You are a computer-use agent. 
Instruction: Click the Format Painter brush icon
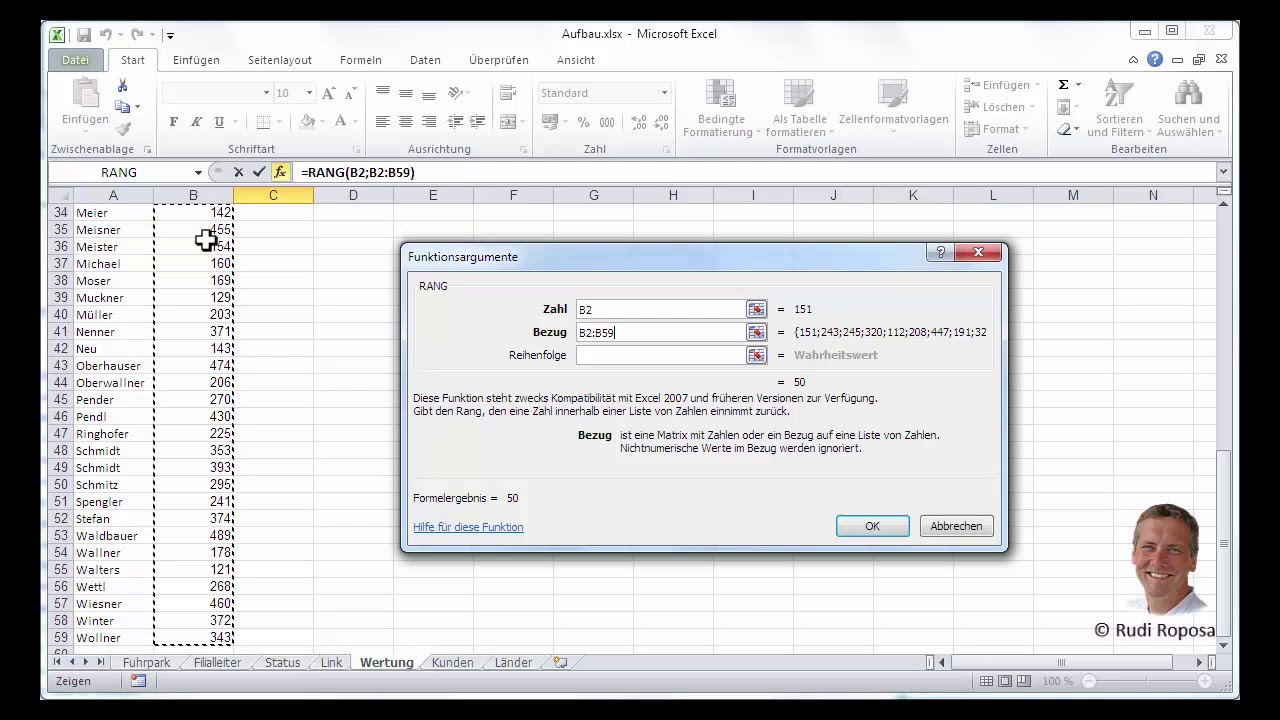(123, 129)
